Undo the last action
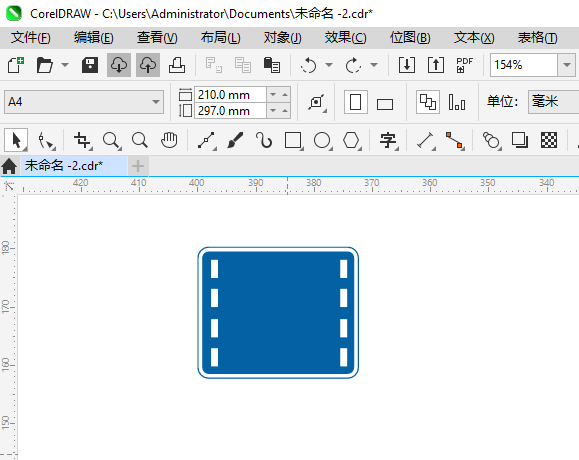Viewport: 579px width, 460px height. point(308,65)
